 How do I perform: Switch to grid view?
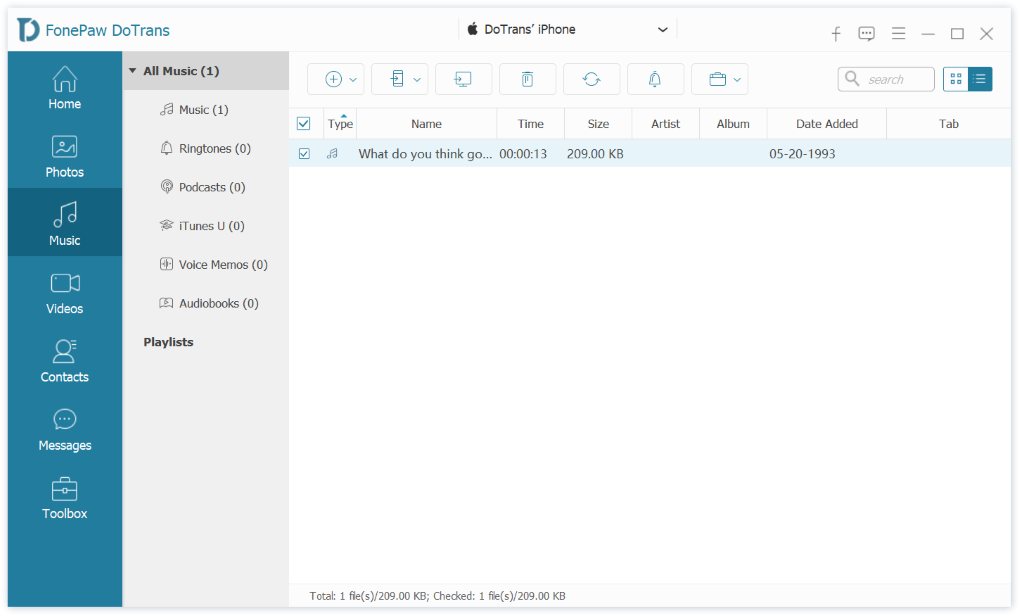pyautogui.click(x=955, y=80)
